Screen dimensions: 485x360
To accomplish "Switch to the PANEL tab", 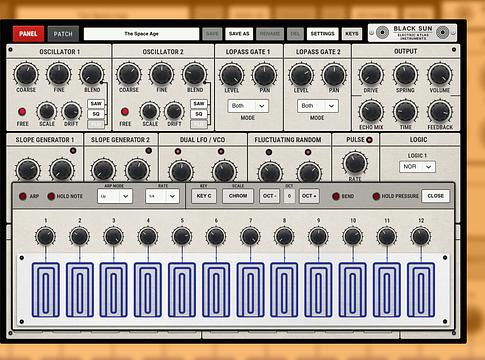I will tap(28, 34).
